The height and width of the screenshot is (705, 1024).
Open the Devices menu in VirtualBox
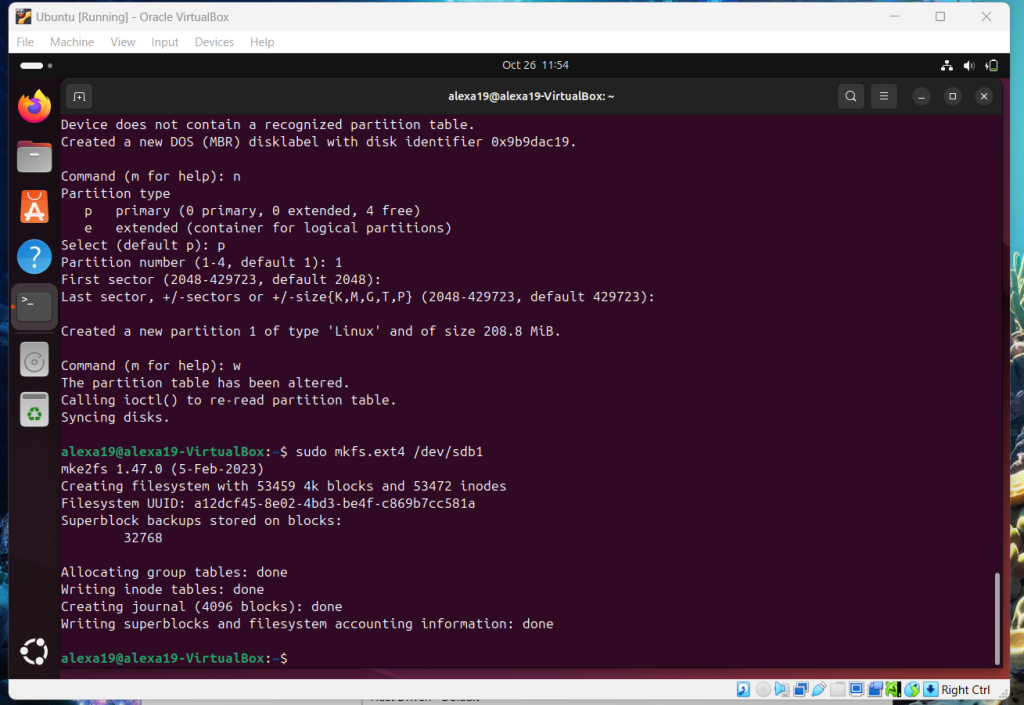[214, 42]
